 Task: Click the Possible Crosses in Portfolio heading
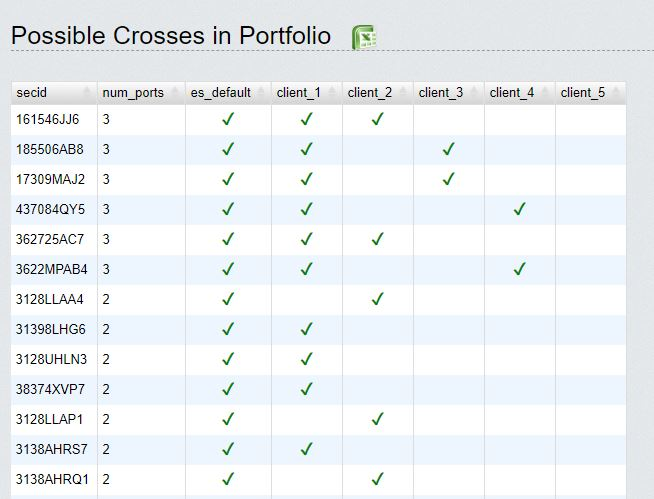(171, 36)
